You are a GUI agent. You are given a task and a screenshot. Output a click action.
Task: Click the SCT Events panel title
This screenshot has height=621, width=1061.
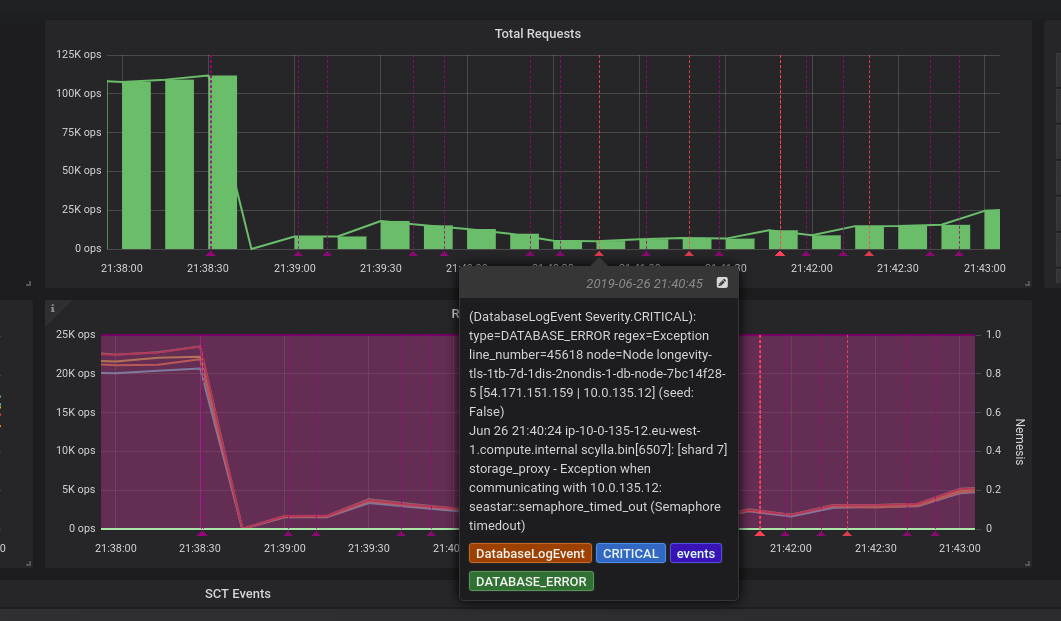pyautogui.click(x=237, y=593)
